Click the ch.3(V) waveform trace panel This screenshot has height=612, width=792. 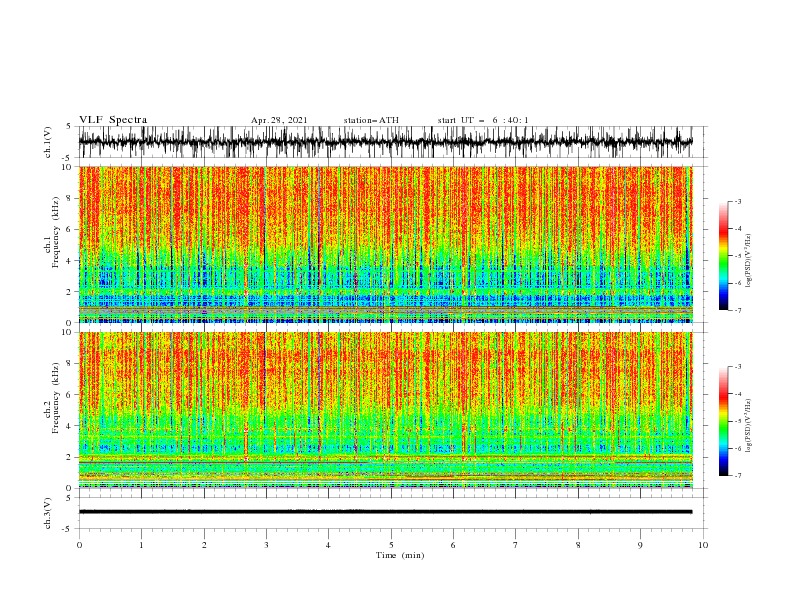pyautogui.click(x=393, y=513)
